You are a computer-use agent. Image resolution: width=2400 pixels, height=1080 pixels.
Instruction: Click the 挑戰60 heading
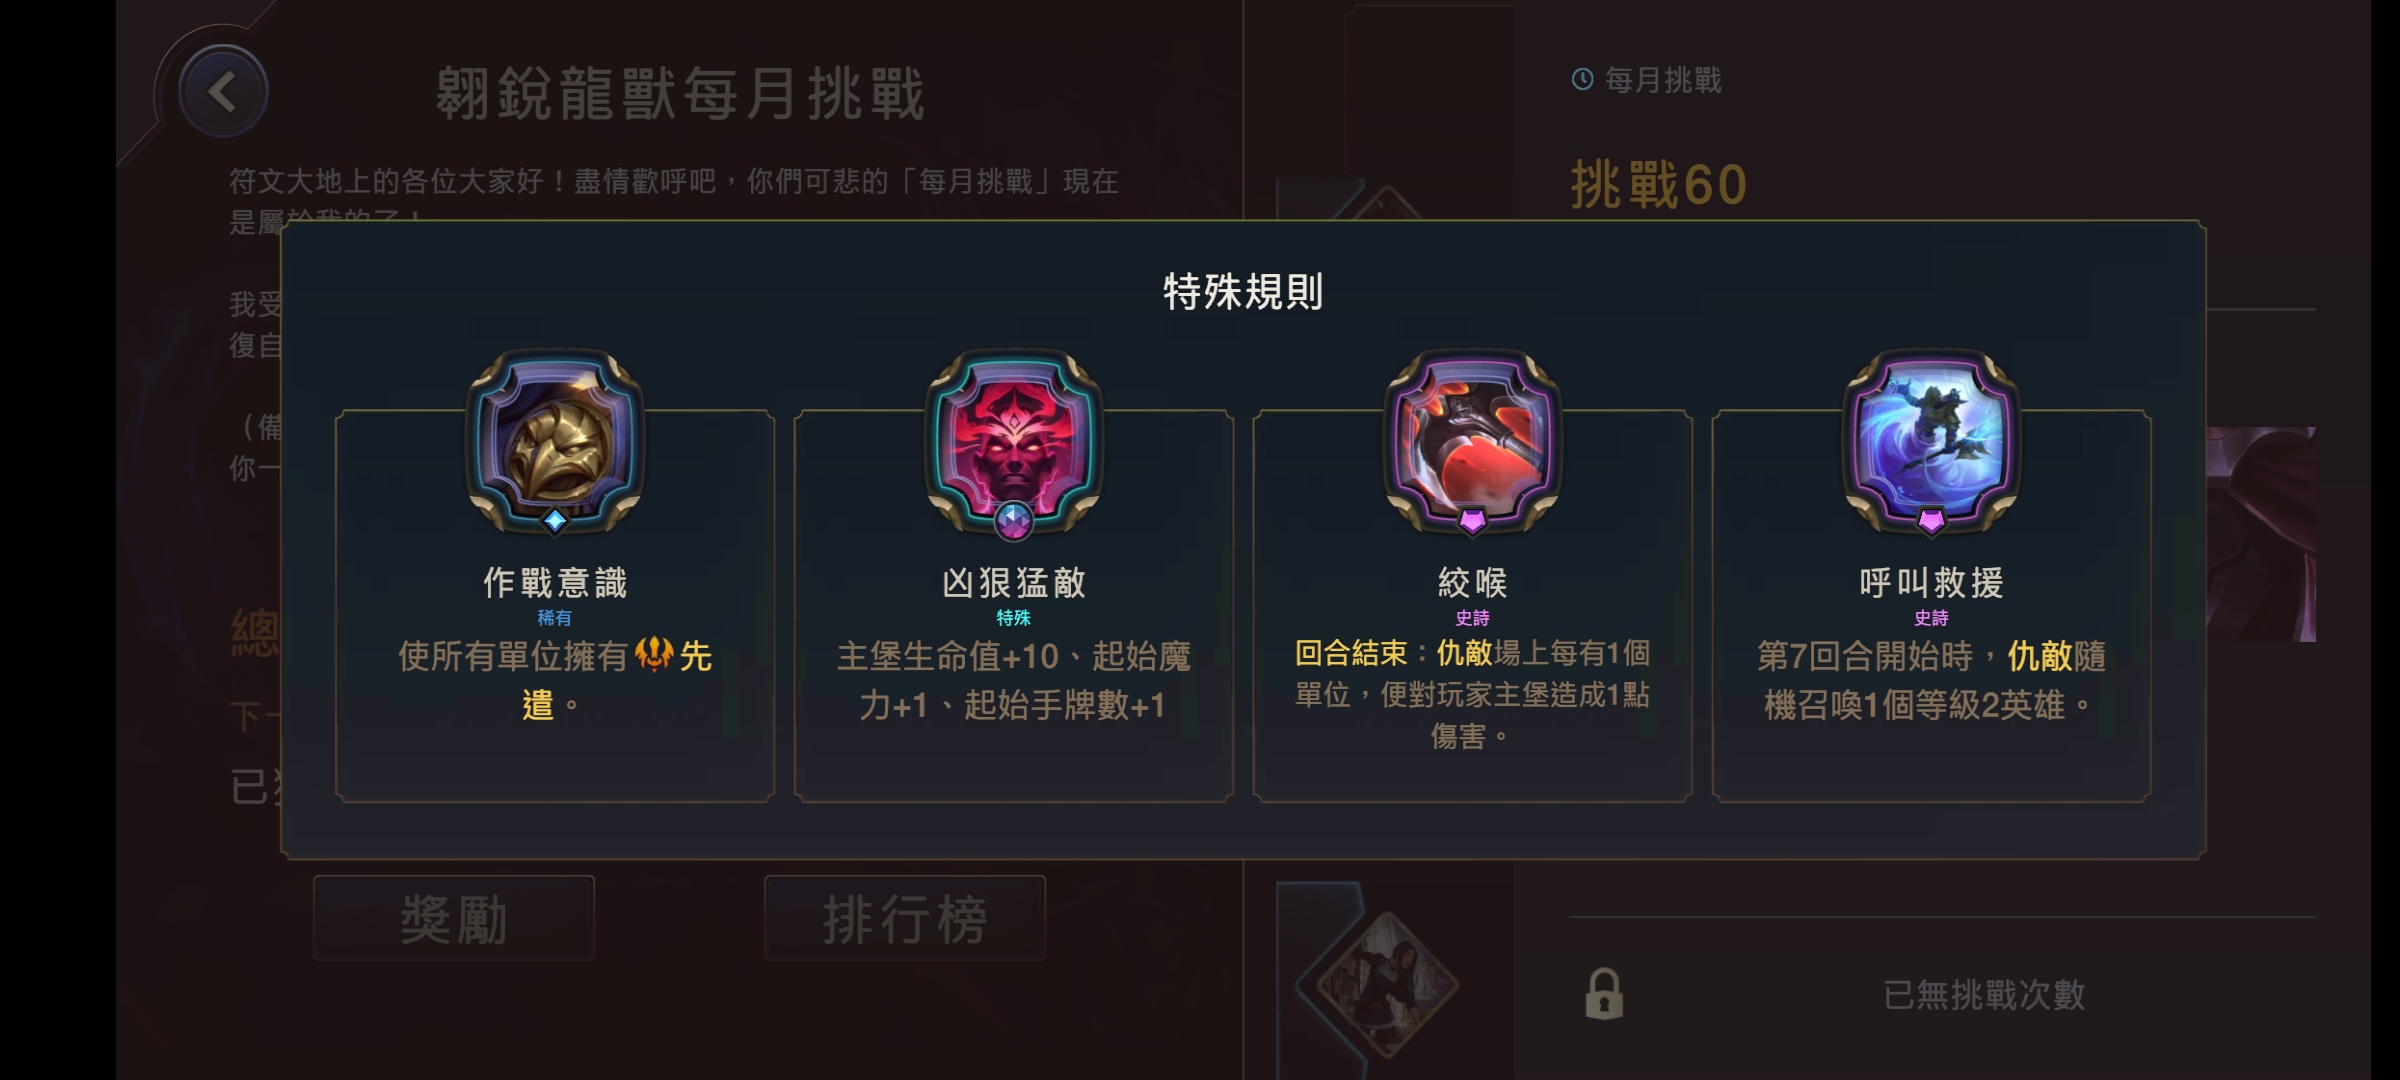point(1658,185)
